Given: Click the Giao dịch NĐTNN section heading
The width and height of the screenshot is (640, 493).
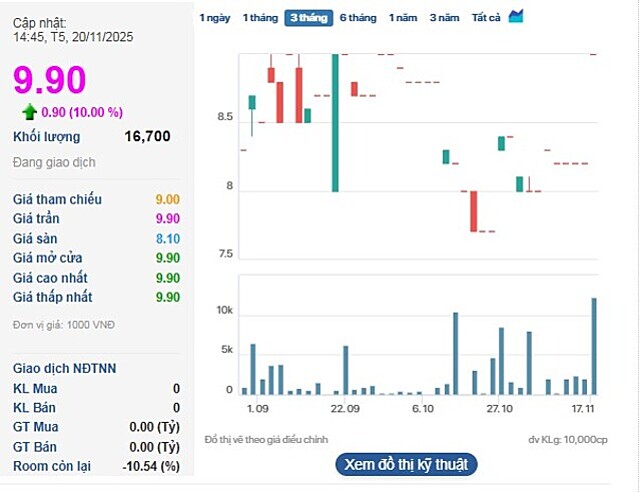Looking at the screenshot, I should (x=64, y=368).
